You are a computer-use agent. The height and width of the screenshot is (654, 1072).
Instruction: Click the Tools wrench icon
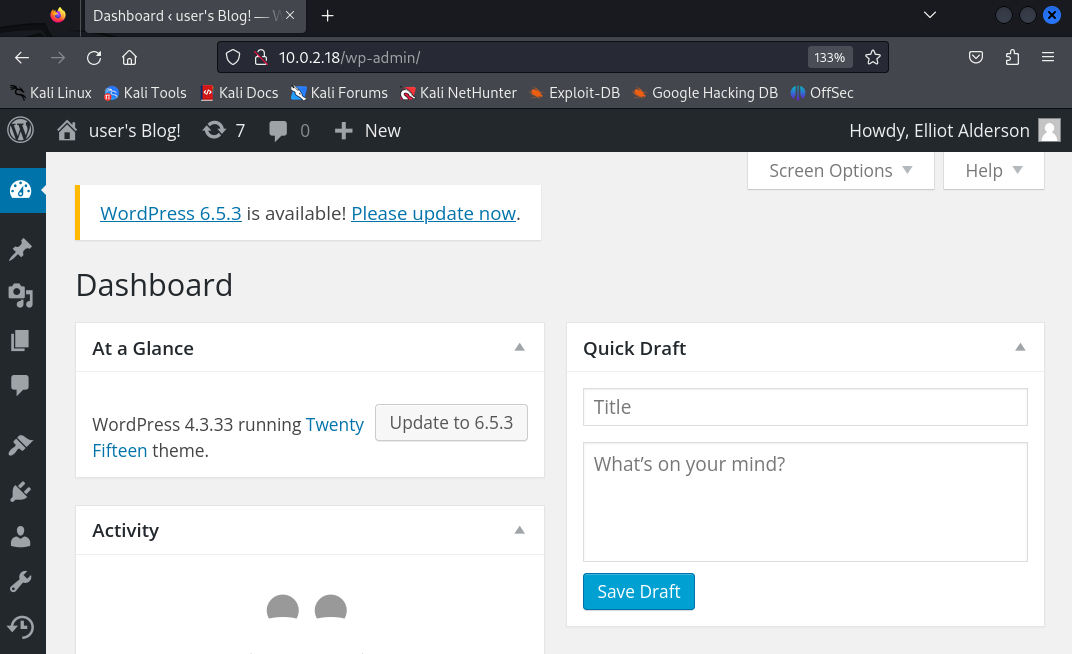[21, 582]
